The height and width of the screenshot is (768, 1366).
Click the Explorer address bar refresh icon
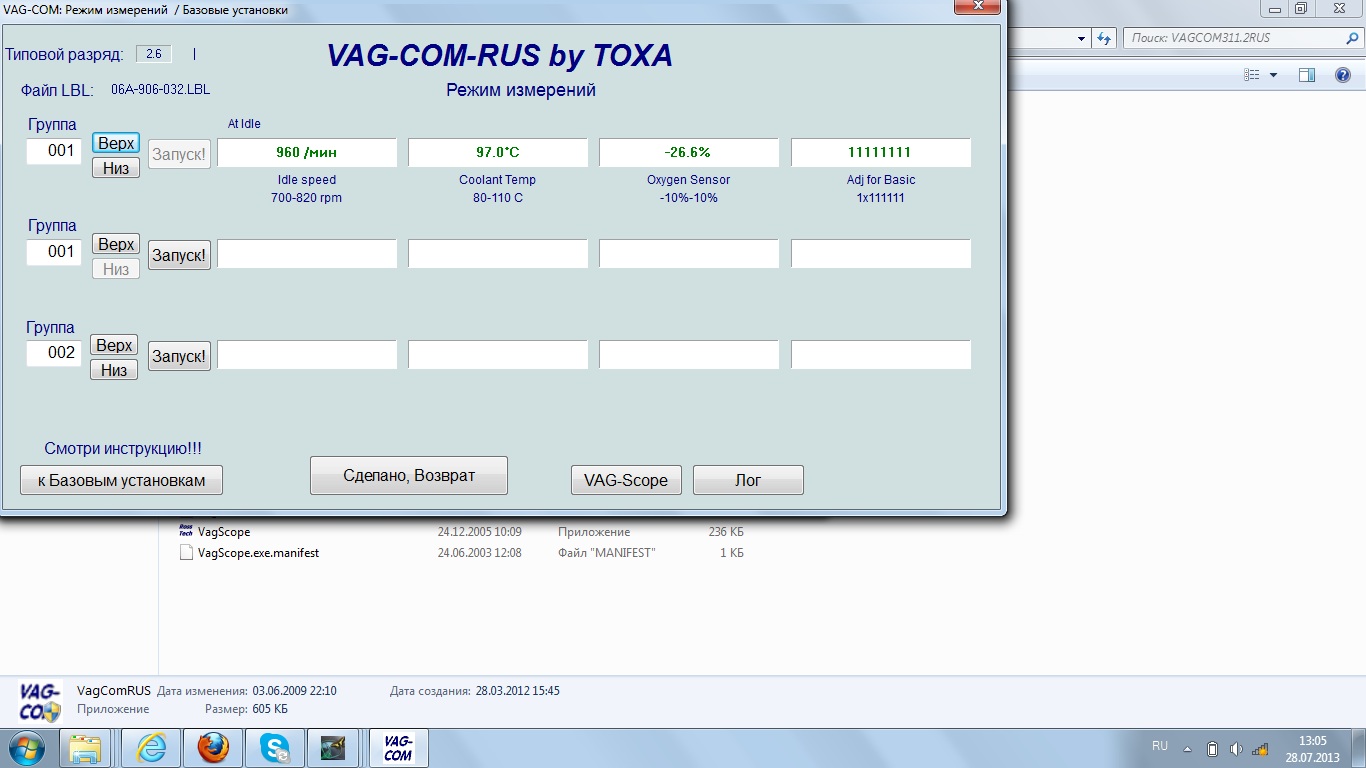(1104, 38)
